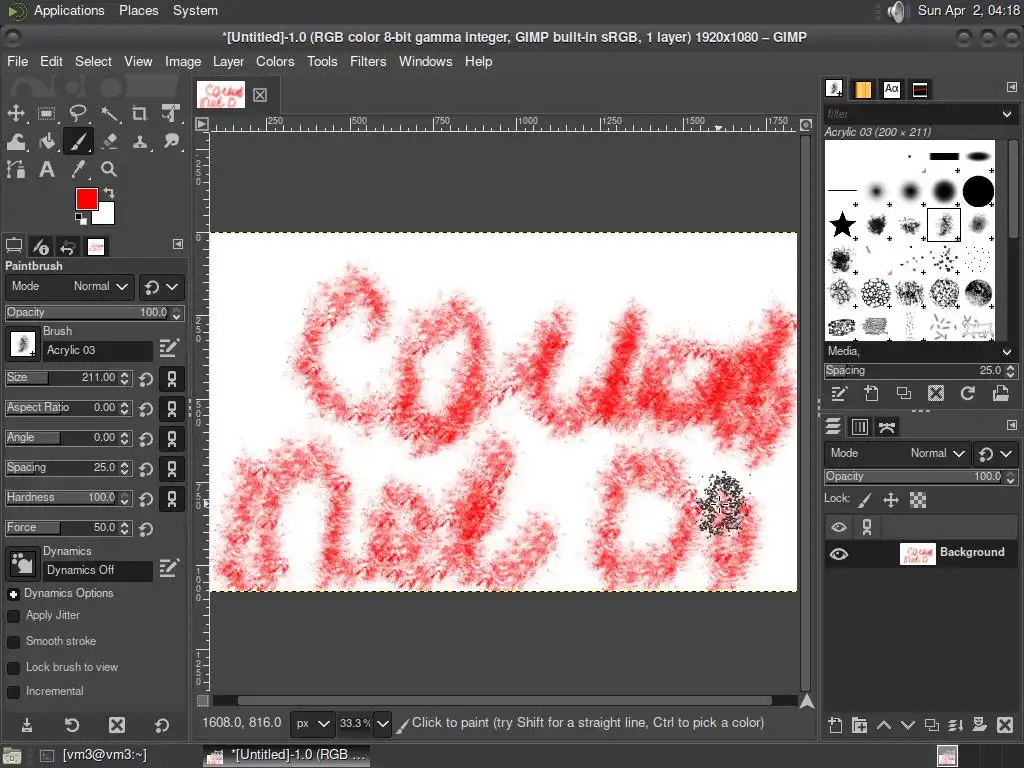This screenshot has width=1024, height=768.
Task: Click the red foreground color swatch
Action: [86, 199]
